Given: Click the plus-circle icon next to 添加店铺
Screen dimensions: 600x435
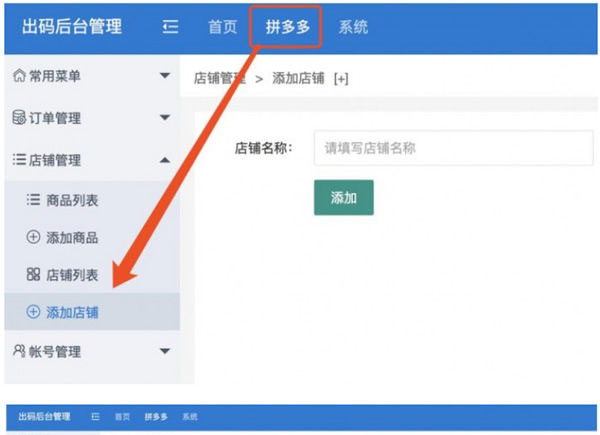Looking at the screenshot, I should [33, 312].
